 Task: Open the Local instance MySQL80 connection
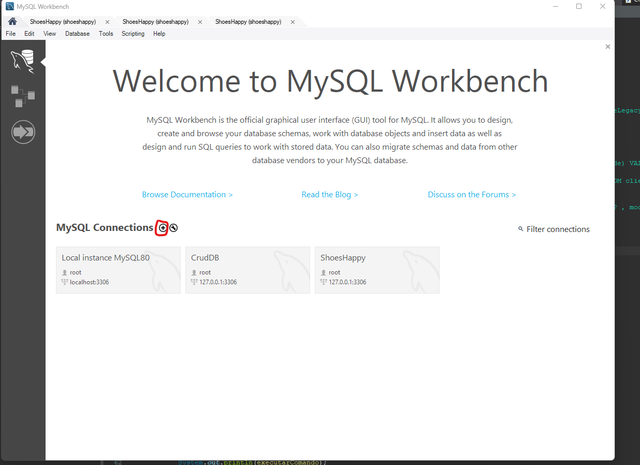(118, 270)
